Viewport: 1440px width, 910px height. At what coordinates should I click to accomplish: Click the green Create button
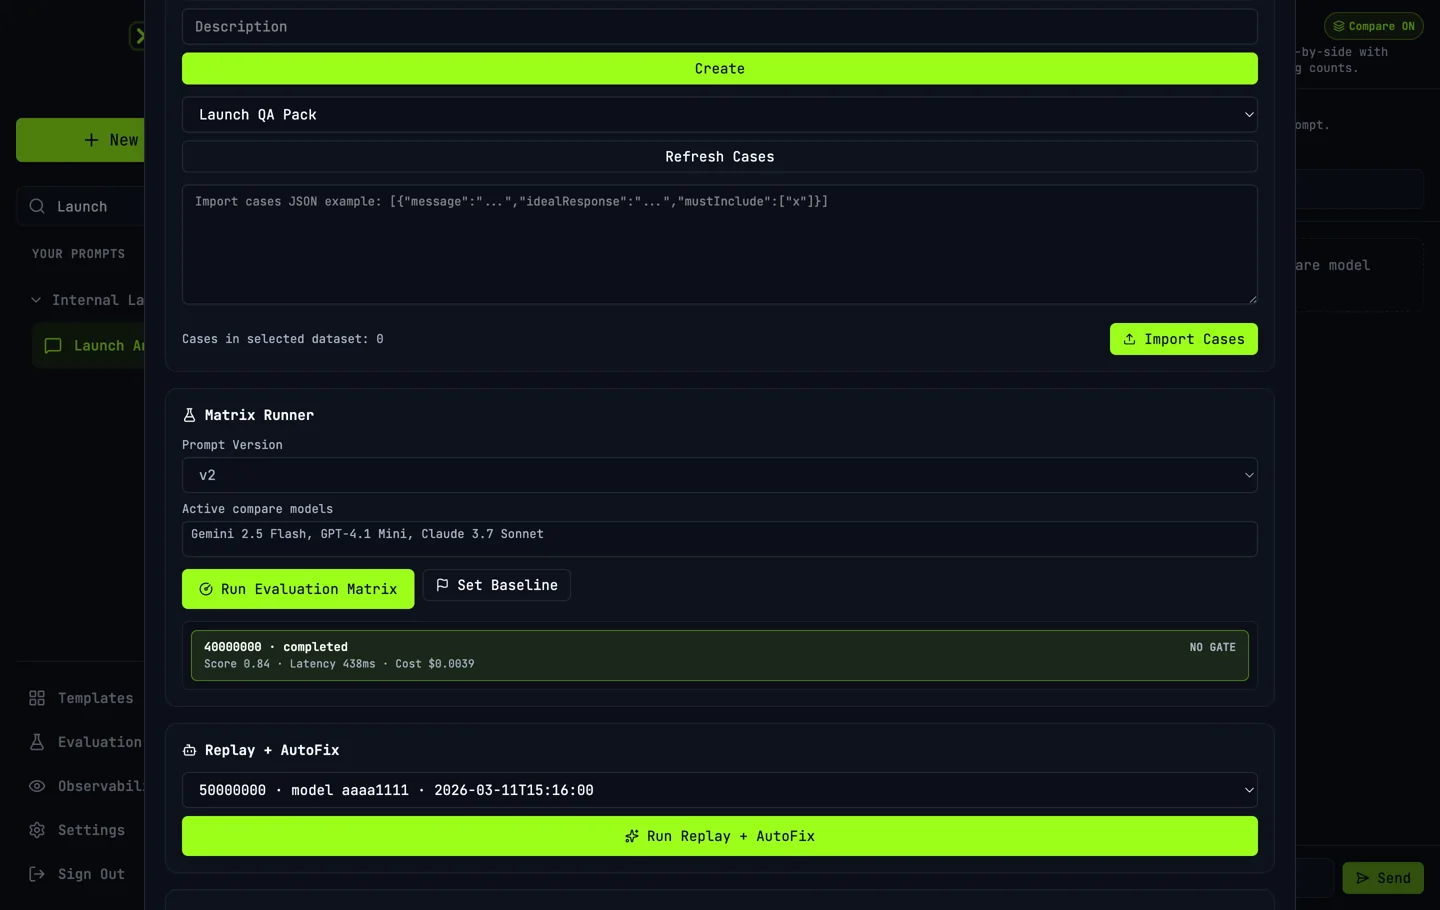point(719,69)
